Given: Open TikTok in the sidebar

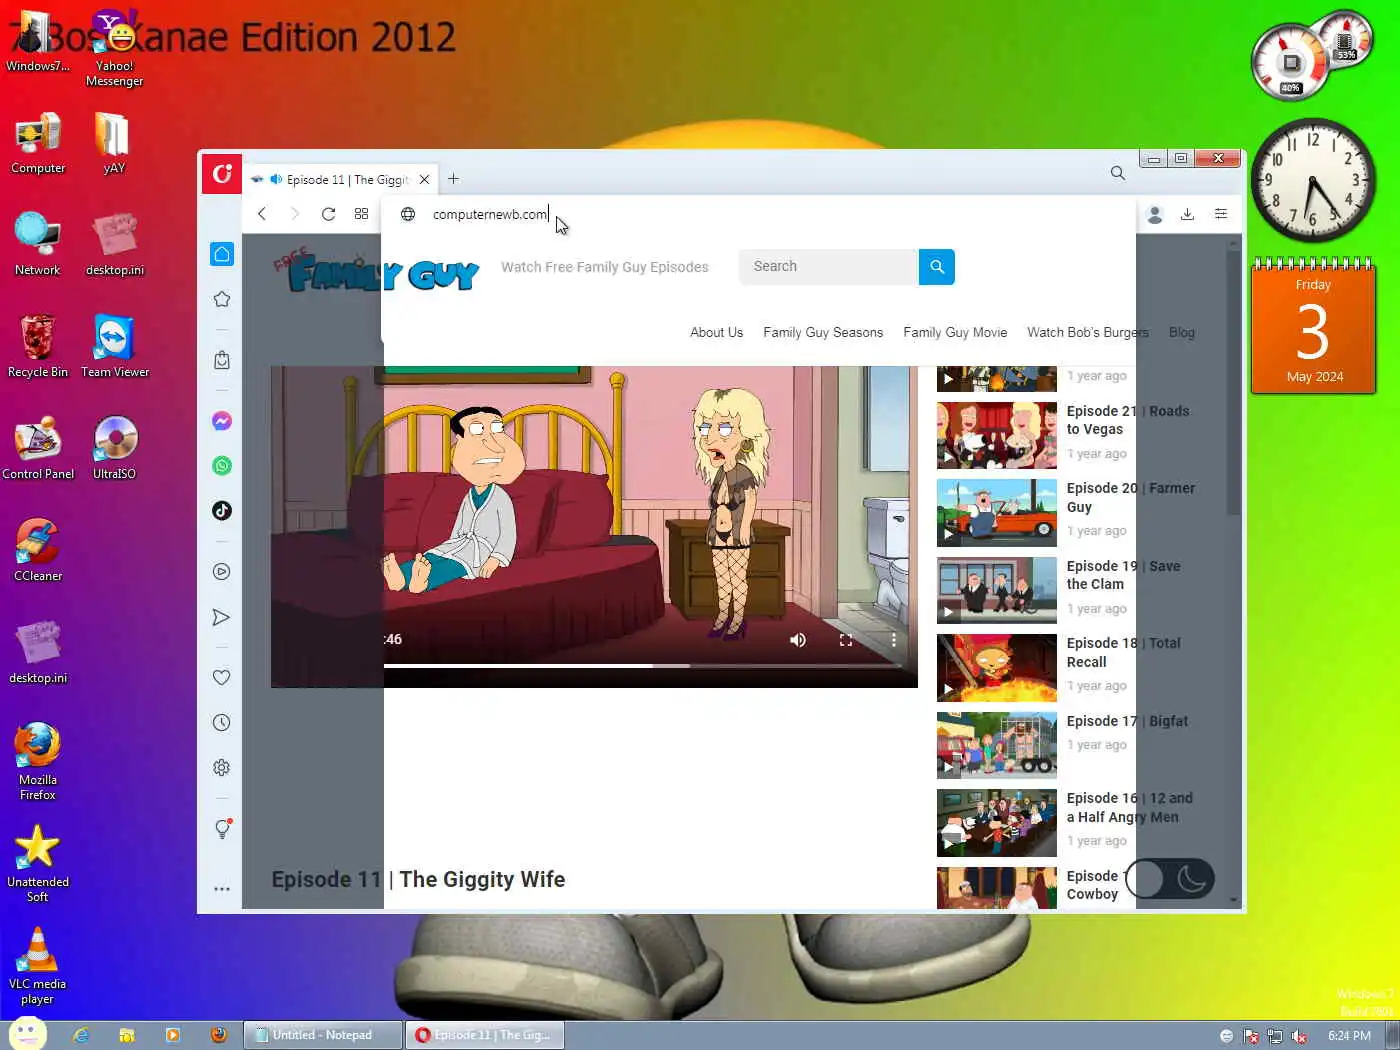Looking at the screenshot, I should (222, 511).
